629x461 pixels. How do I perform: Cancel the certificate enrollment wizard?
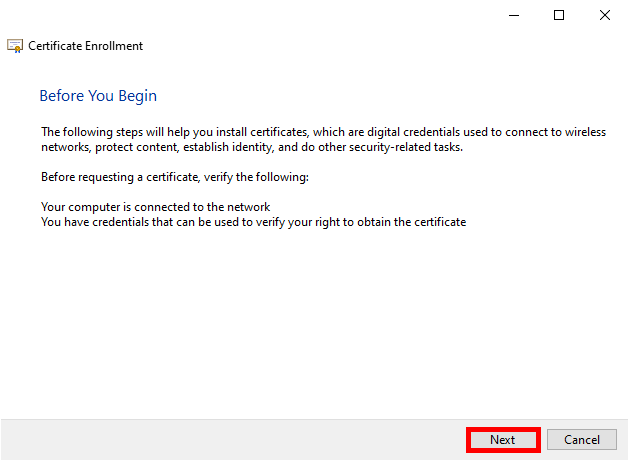581,440
